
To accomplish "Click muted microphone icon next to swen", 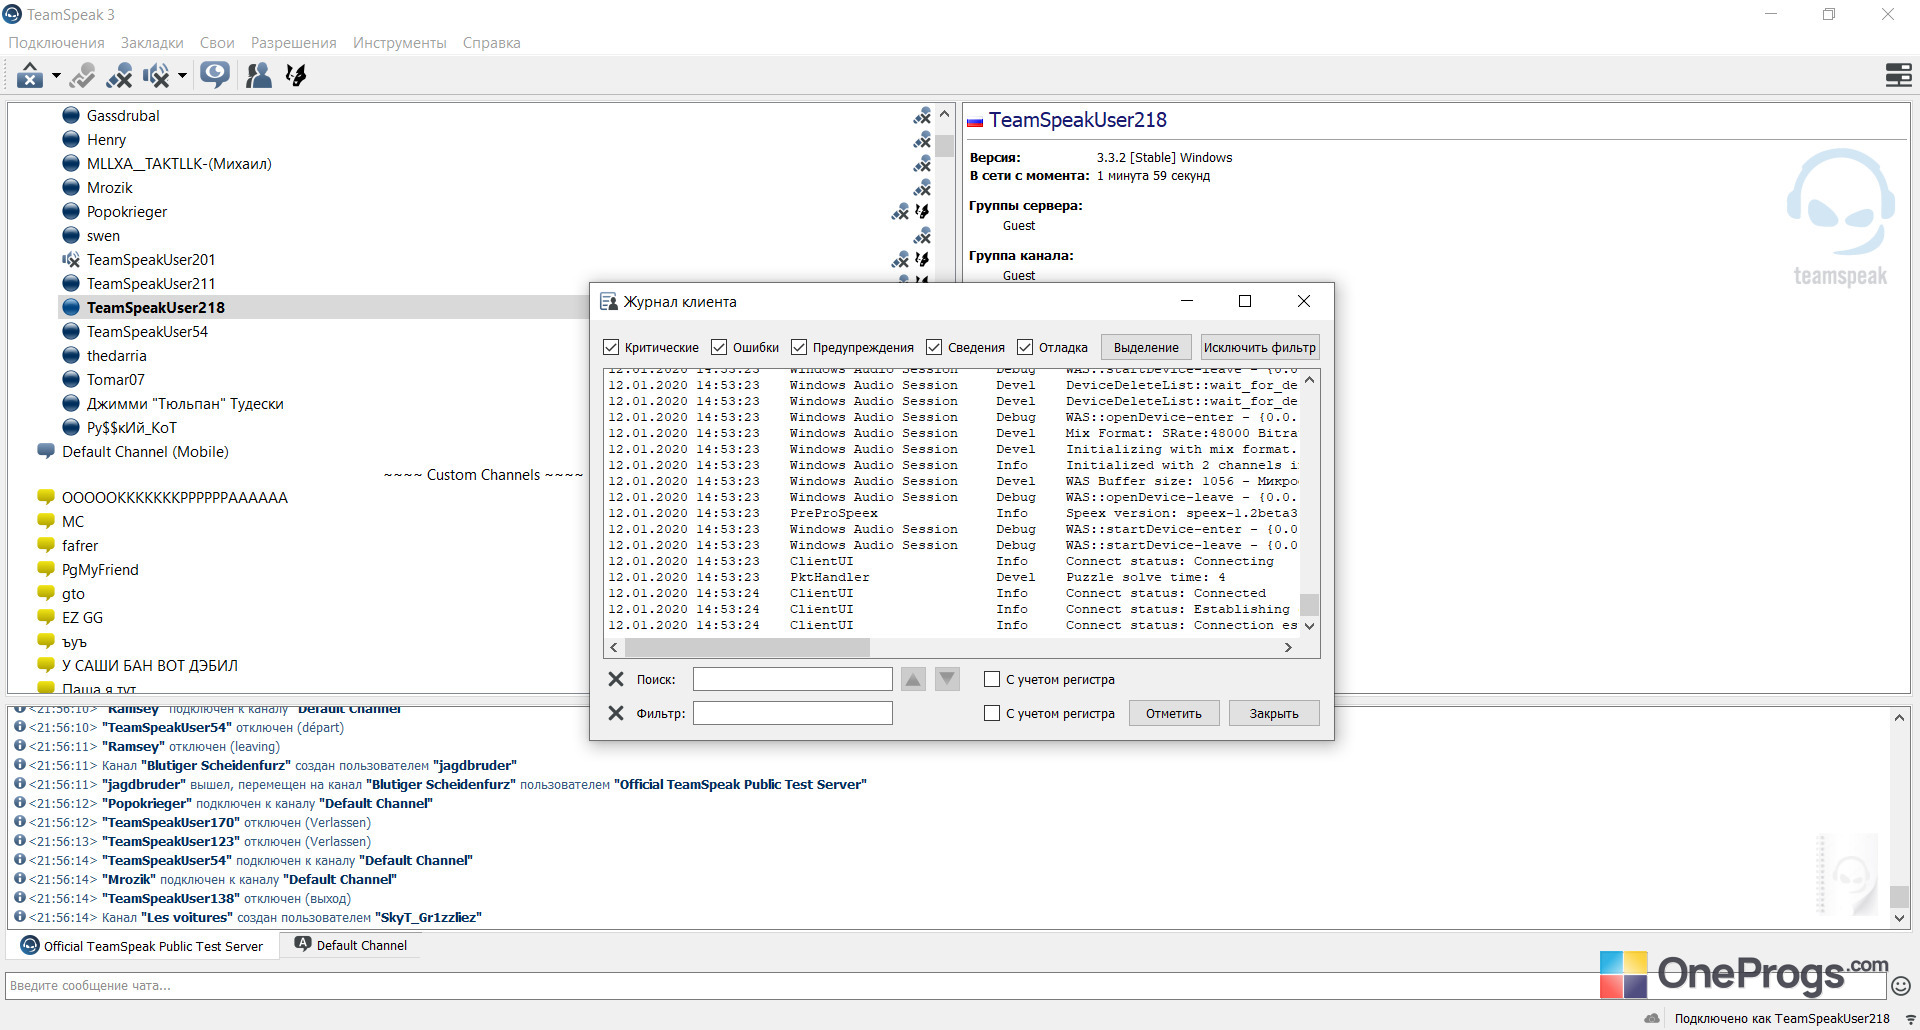I will click(922, 236).
